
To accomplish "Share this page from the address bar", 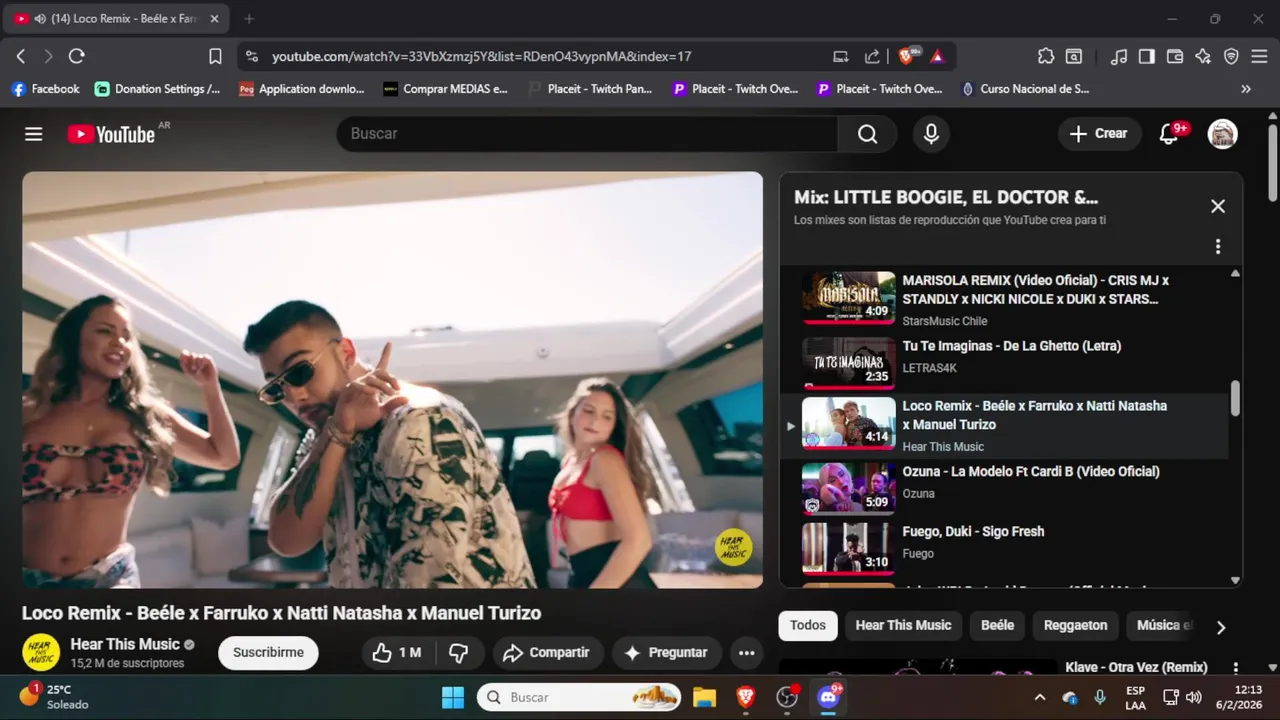I will pos(872,57).
